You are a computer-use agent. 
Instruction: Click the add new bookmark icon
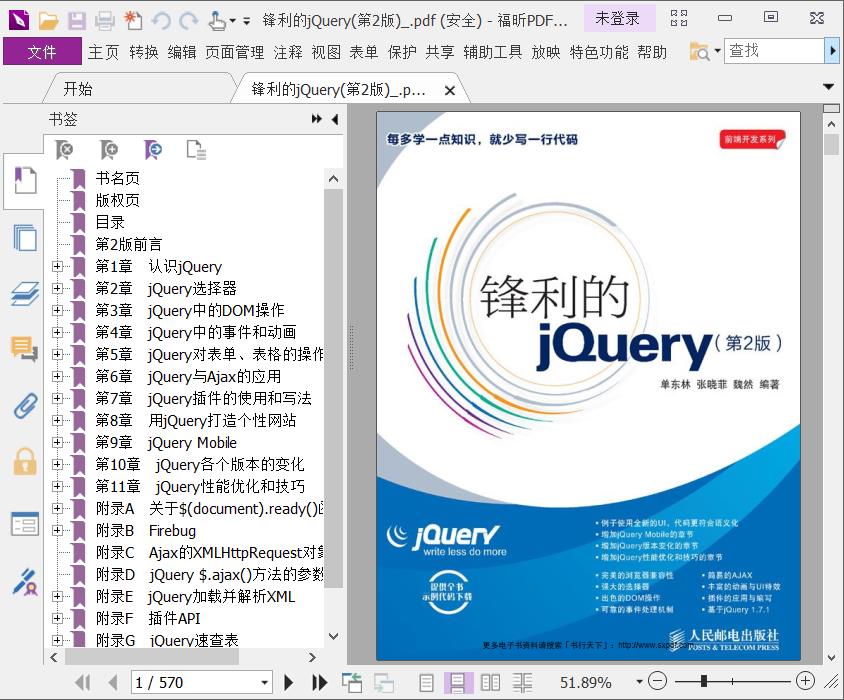(109, 150)
